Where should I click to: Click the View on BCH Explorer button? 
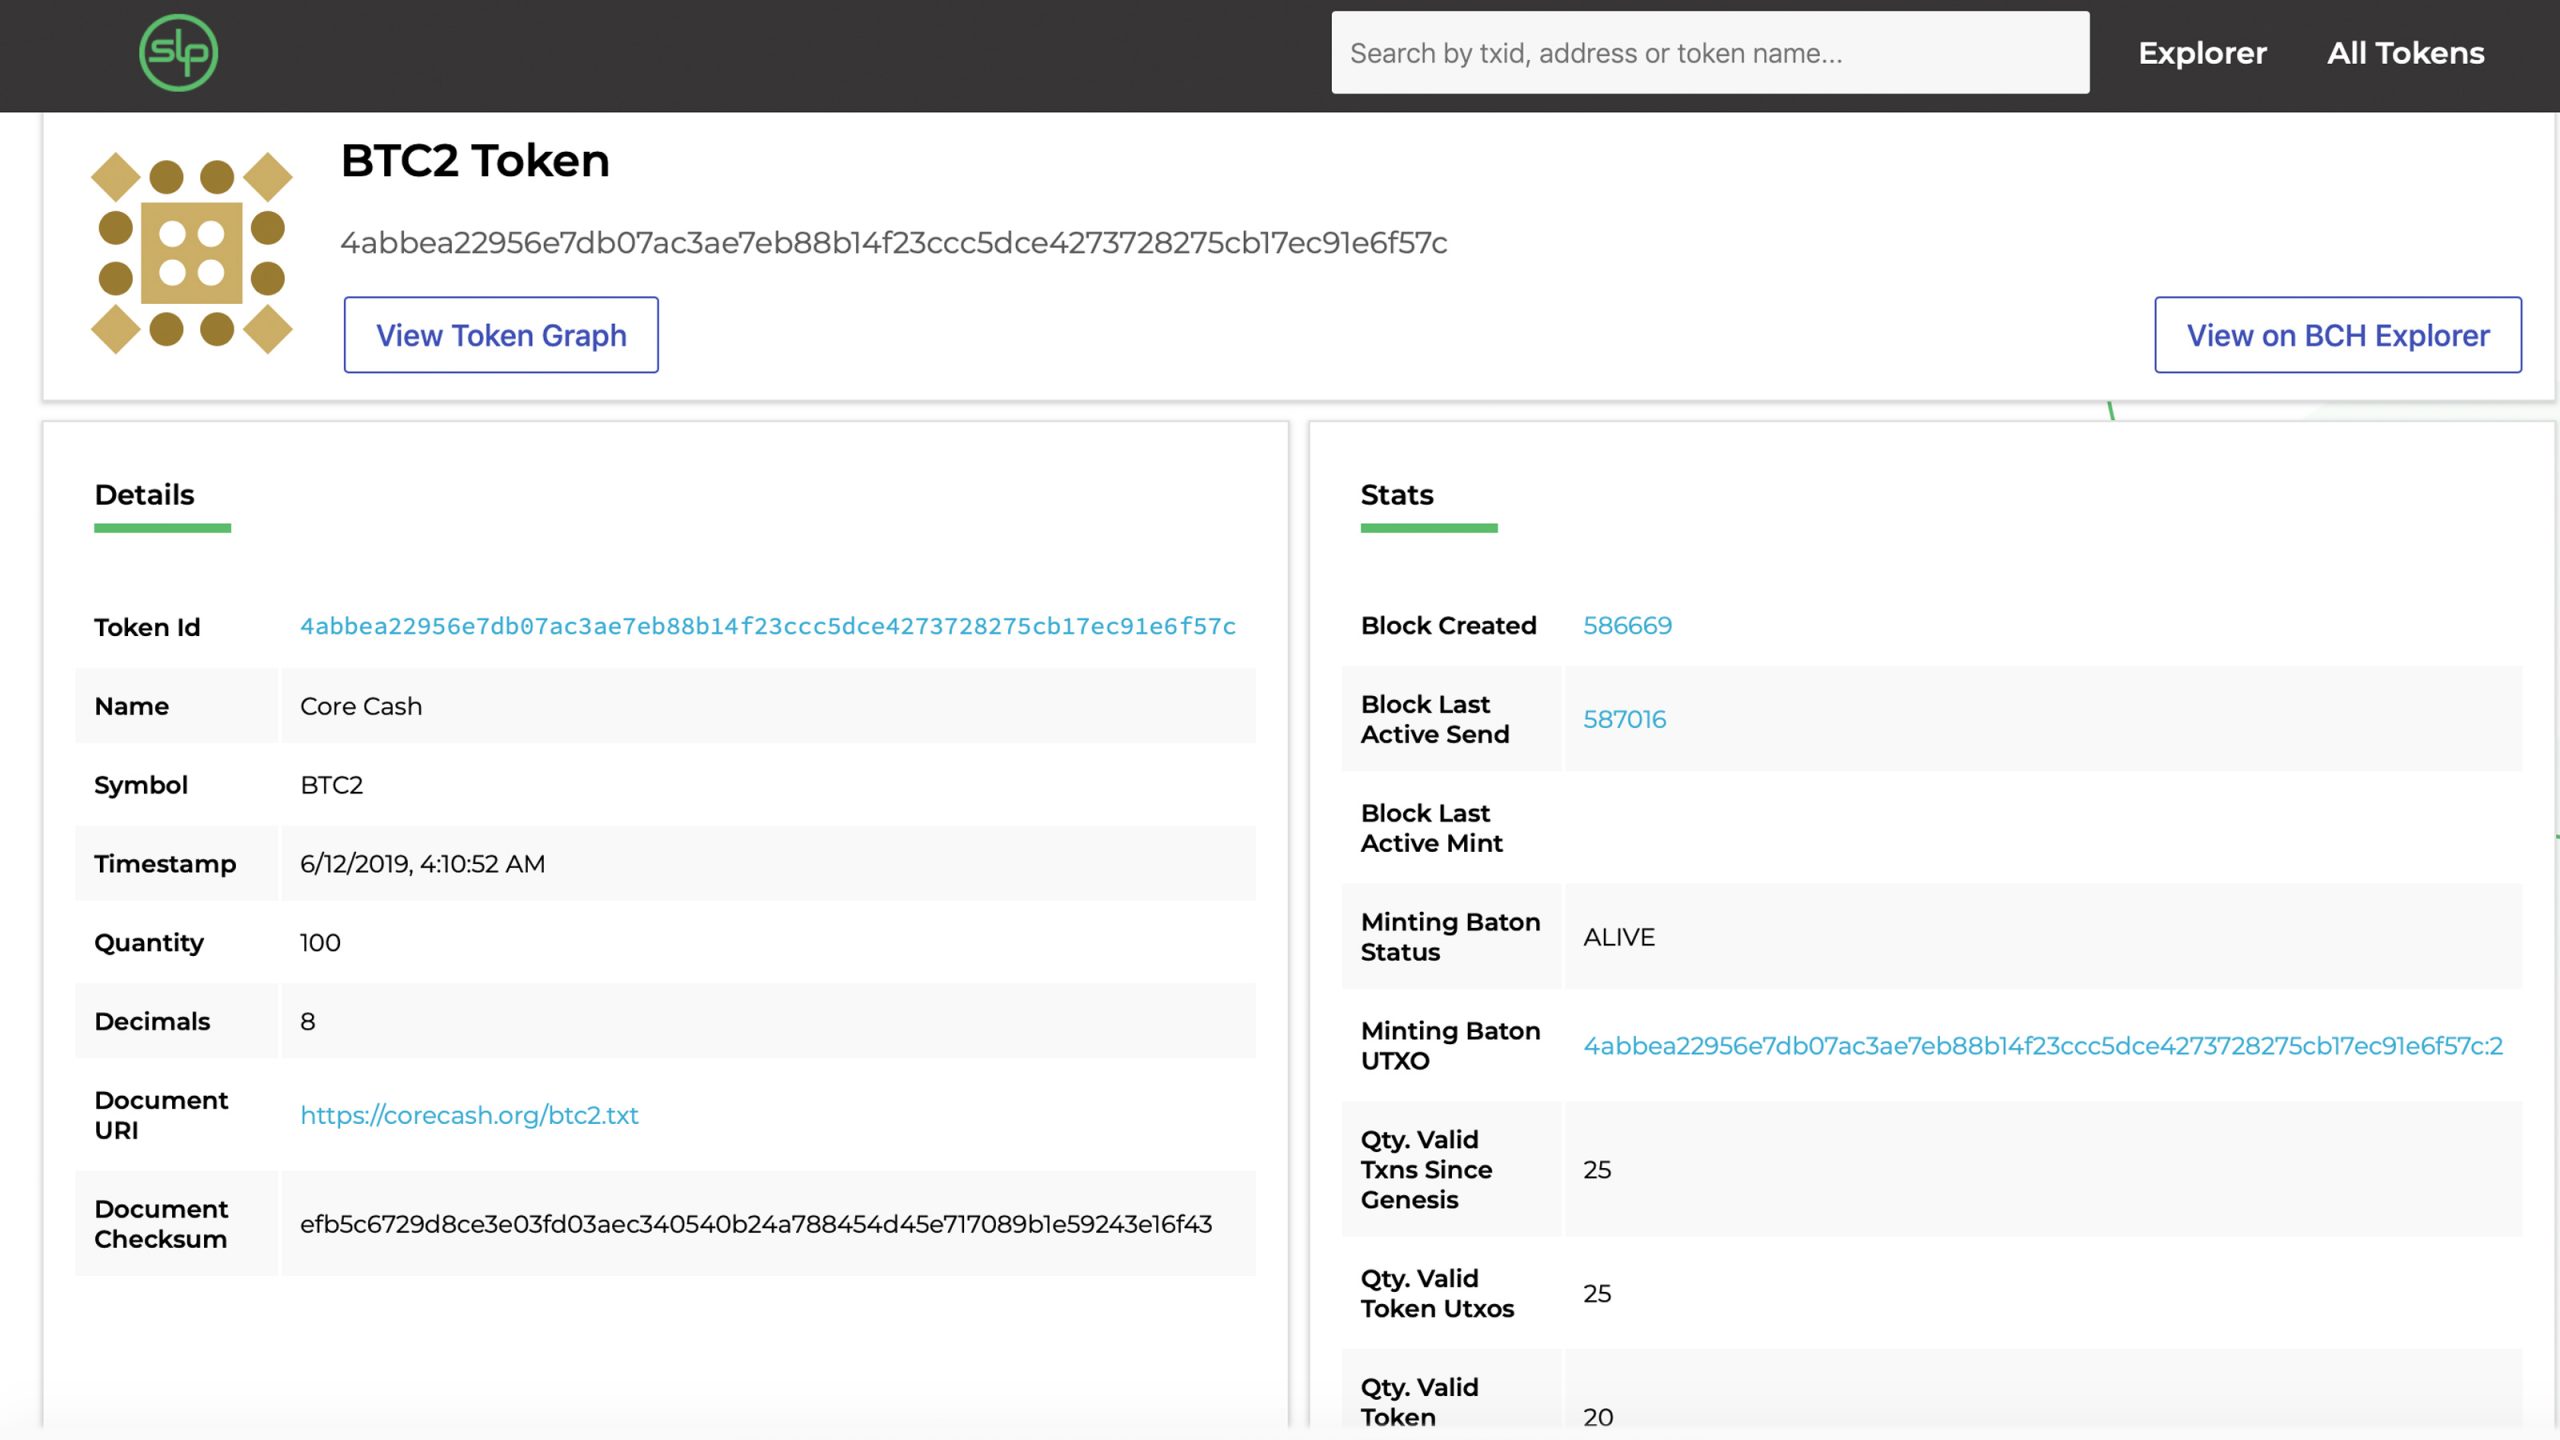(x=2337, y=335)
